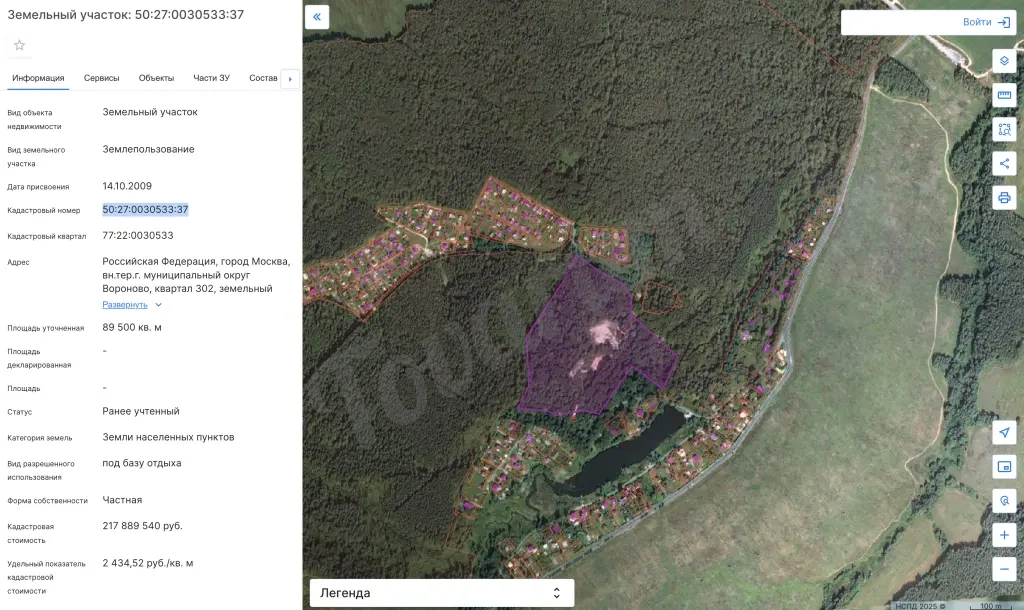Show more tabs with the arrow
The image size is (1024, 610).
pos(290,78)
